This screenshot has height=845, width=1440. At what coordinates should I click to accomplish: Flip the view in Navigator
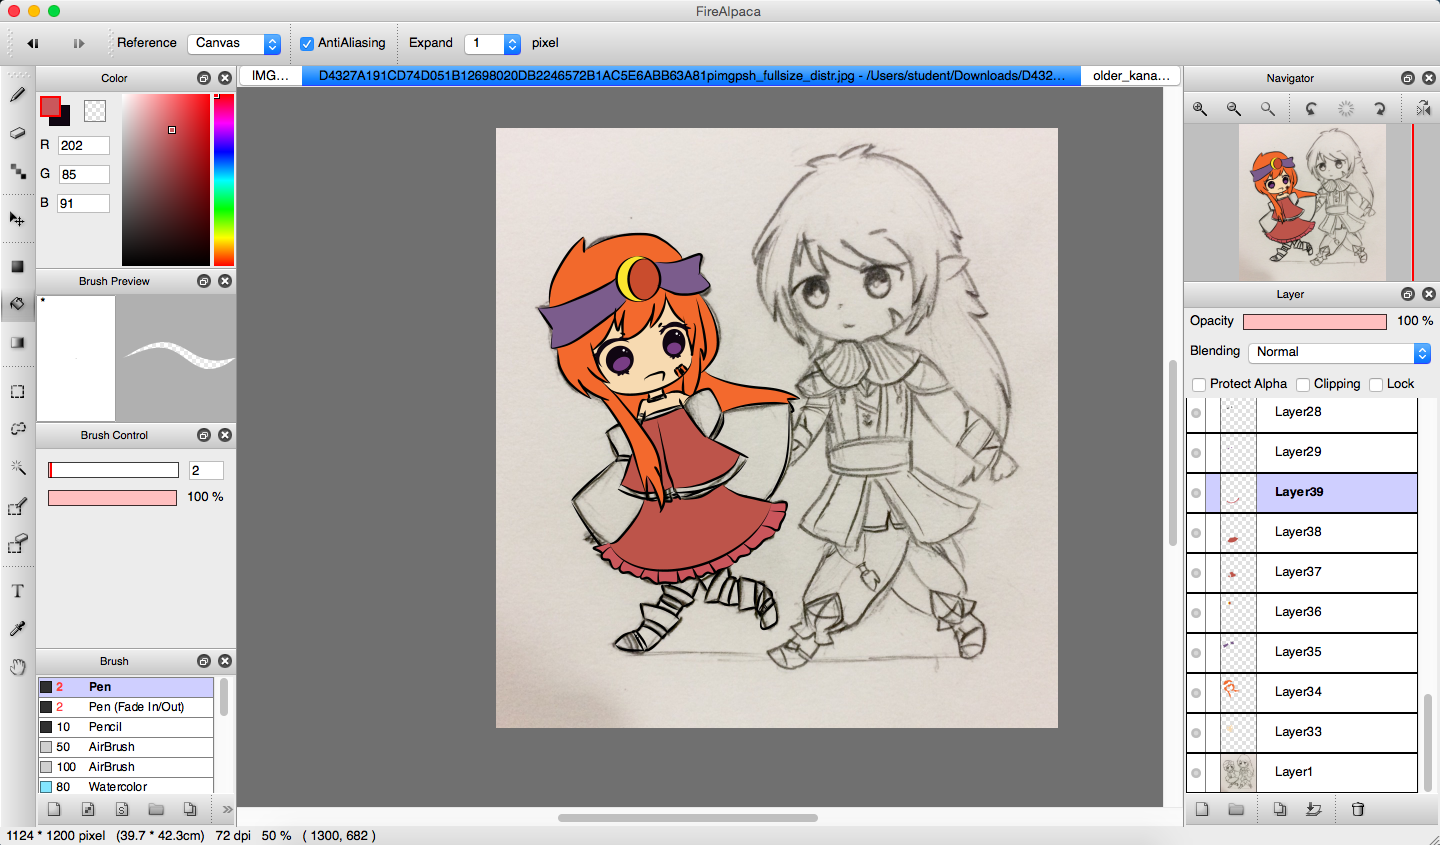pos(1423,109)
